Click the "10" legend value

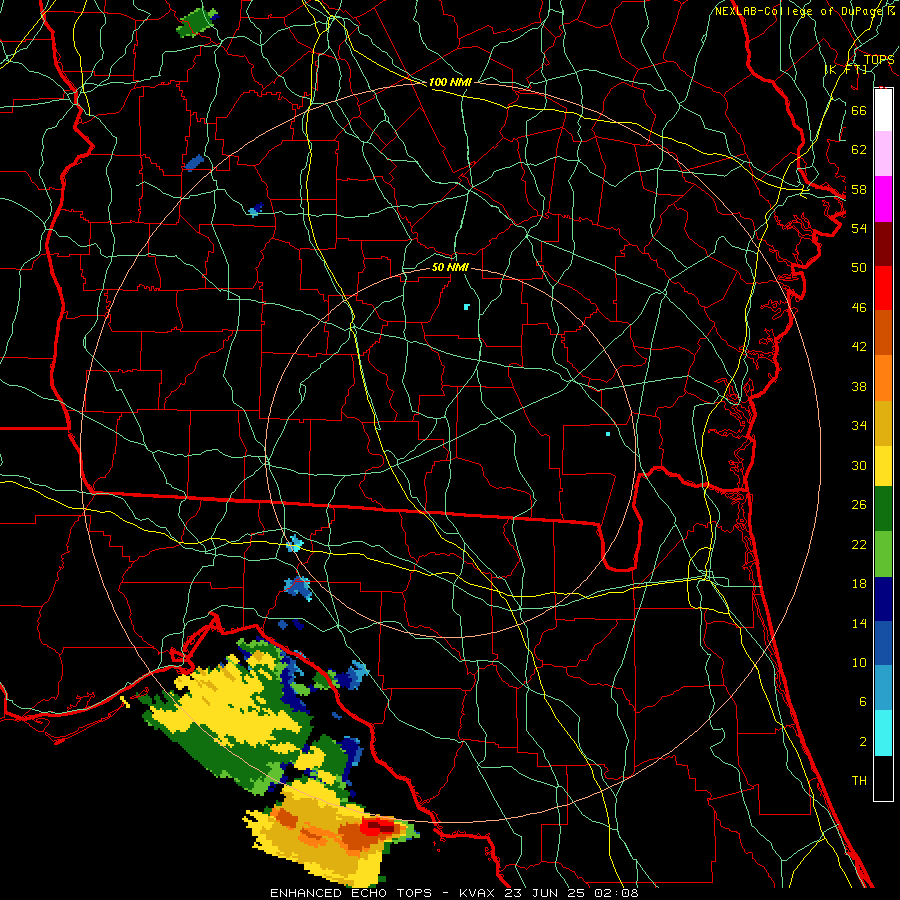859,663
